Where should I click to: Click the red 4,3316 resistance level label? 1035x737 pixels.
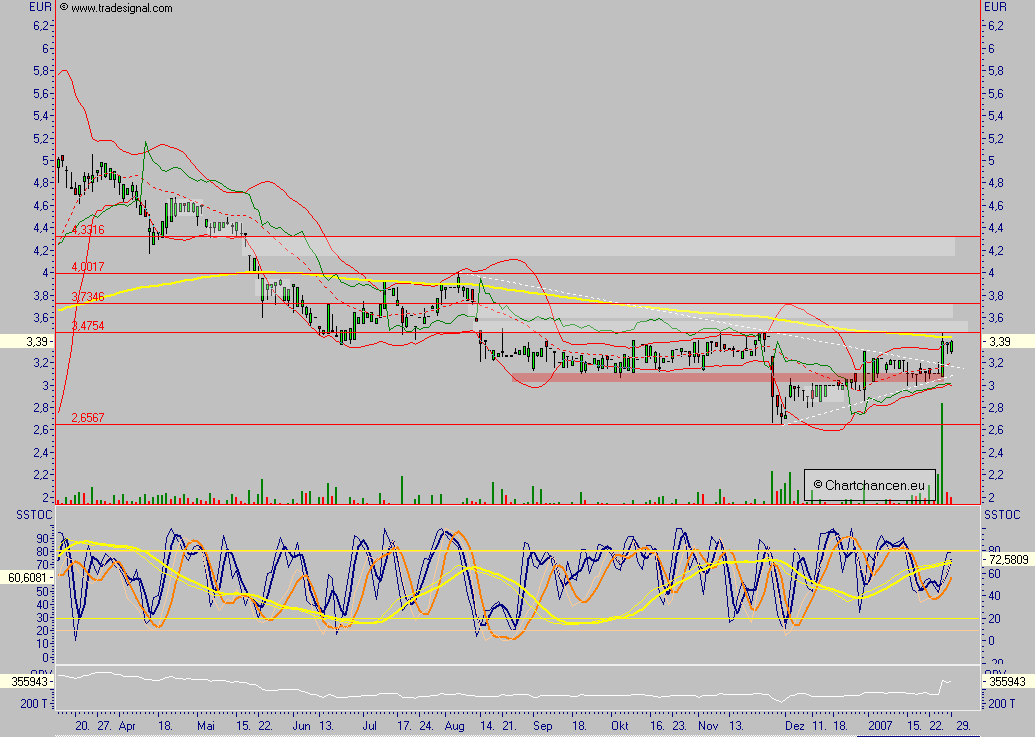88,230
